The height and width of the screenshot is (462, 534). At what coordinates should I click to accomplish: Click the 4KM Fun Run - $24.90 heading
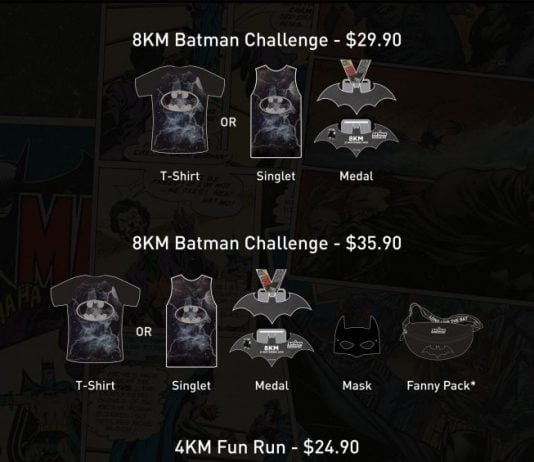[267, 447]
